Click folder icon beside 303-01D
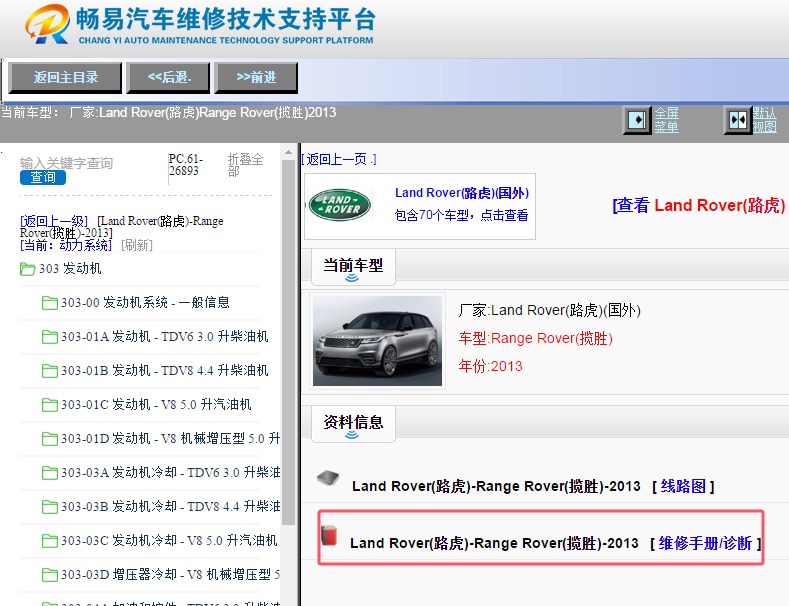This screenshot has width=789, height=606. tap(49, 439)
